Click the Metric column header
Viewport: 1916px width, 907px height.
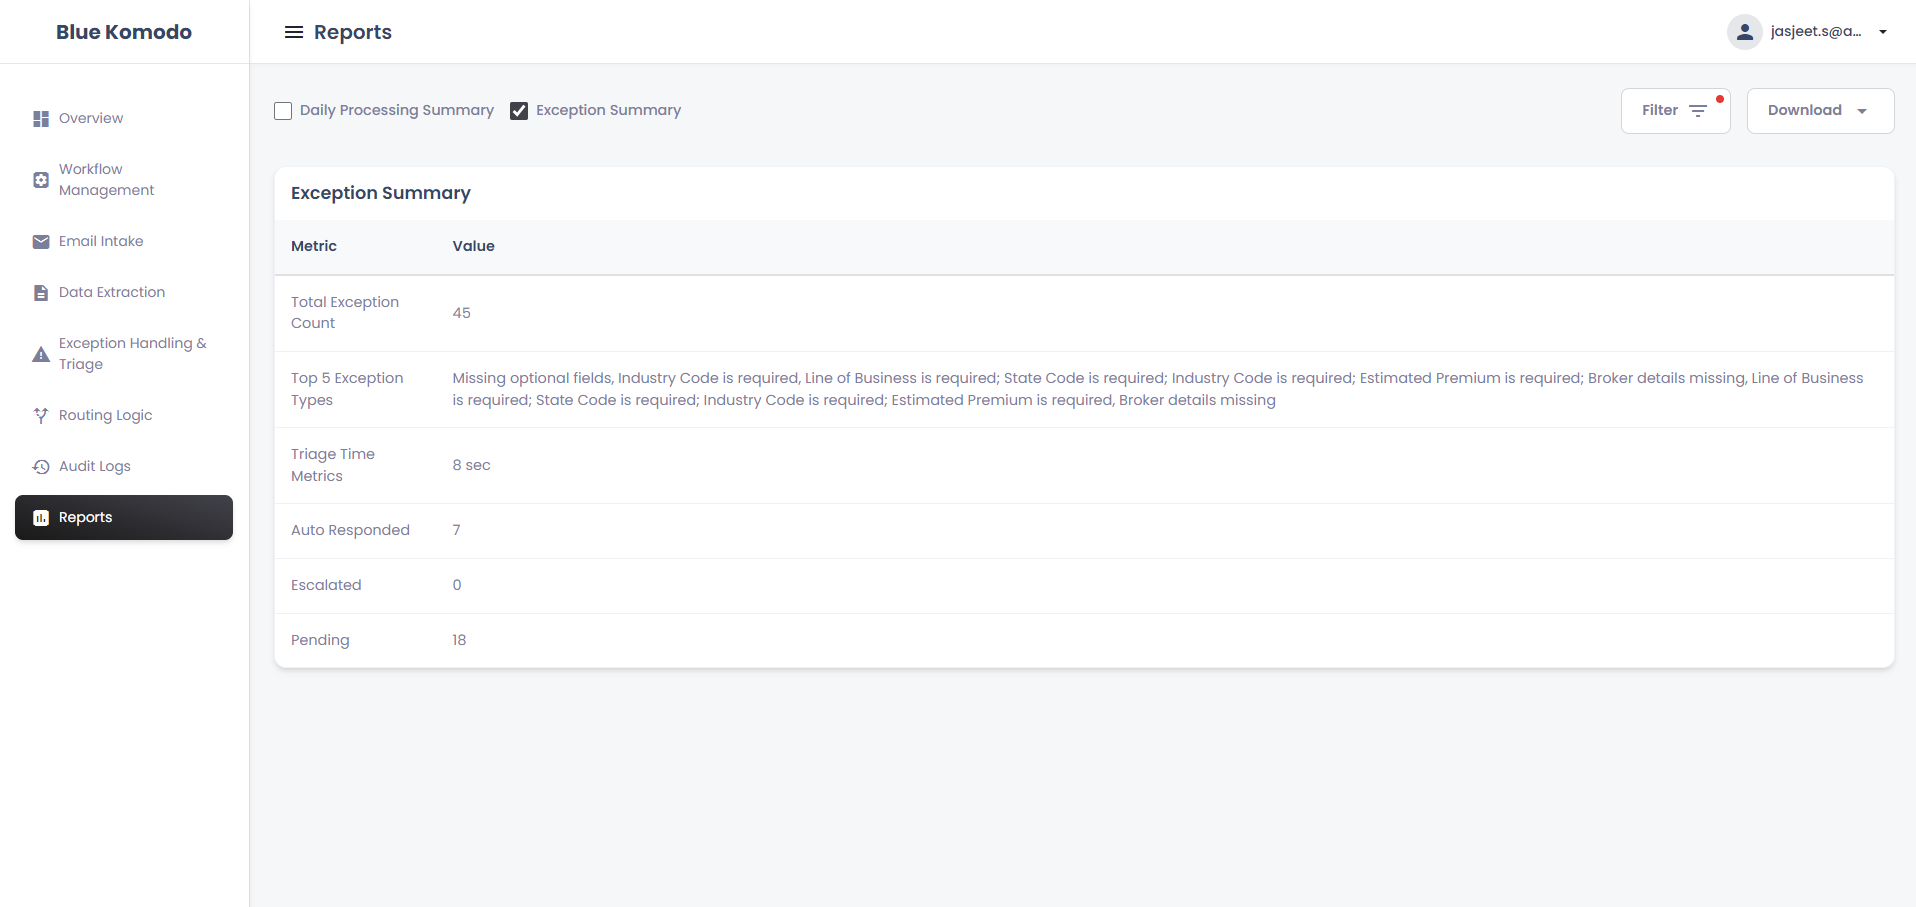314,247
